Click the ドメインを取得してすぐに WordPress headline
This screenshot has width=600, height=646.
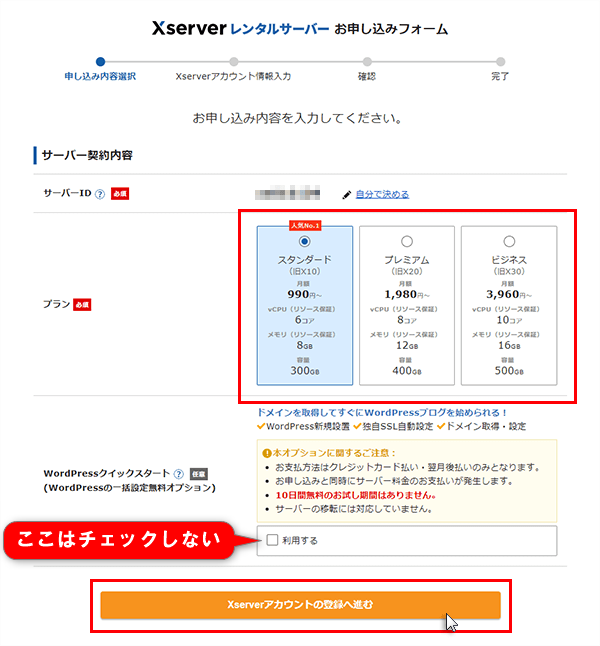[382, 412]
